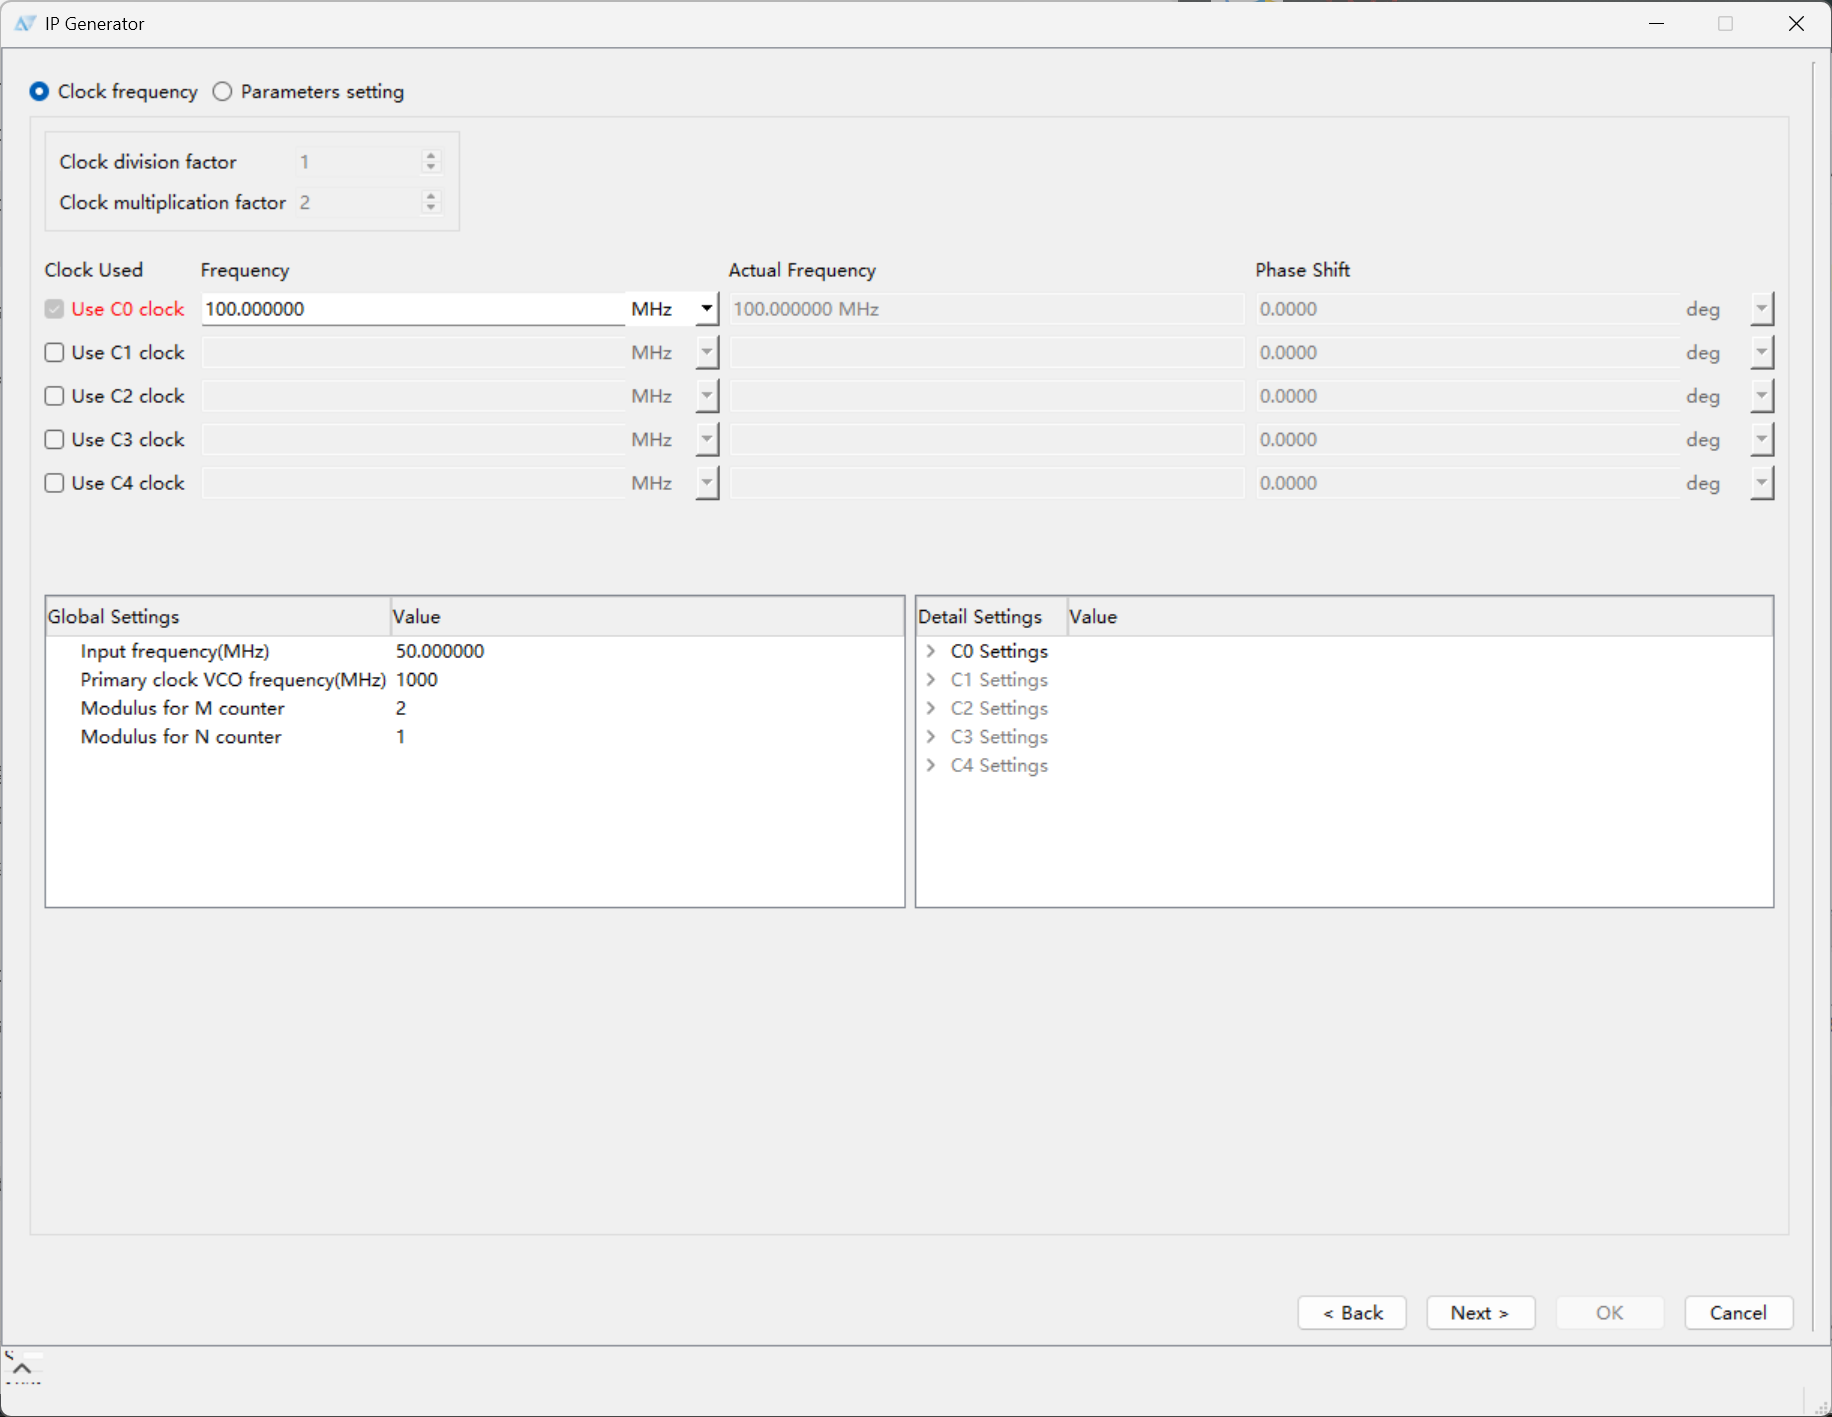Select the Clock frequency radio button
Image resolution: width=1832 pixels, height=1417 pixels.
39,92
